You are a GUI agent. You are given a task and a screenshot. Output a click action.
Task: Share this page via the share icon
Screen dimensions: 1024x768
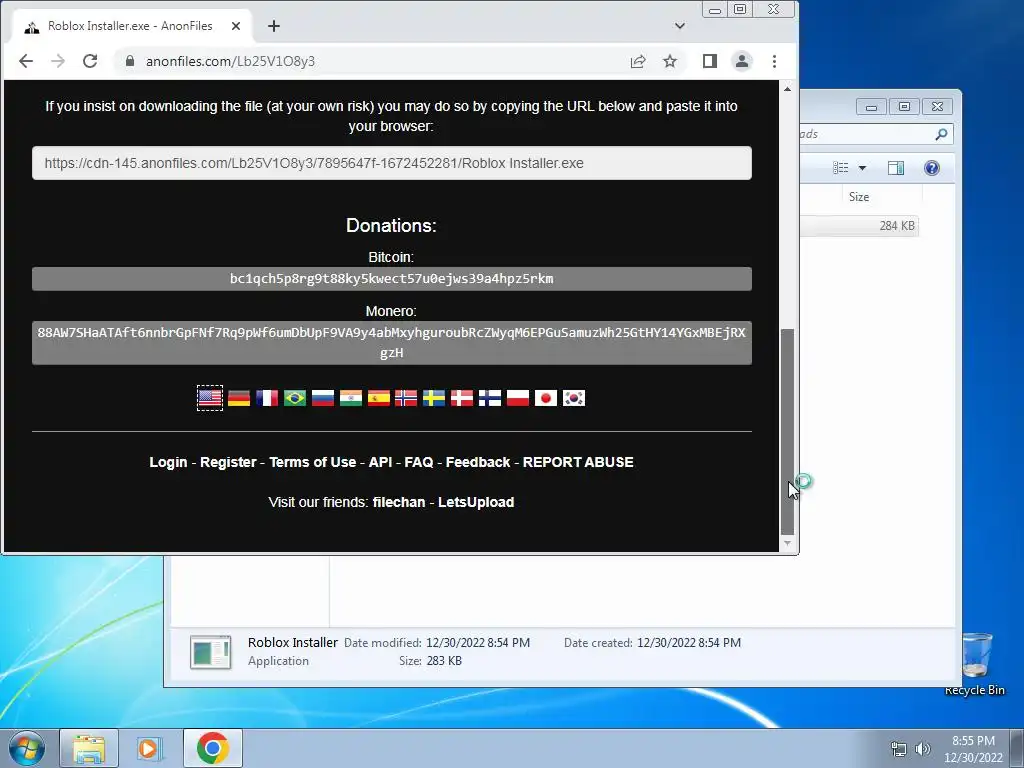[638, 61]
